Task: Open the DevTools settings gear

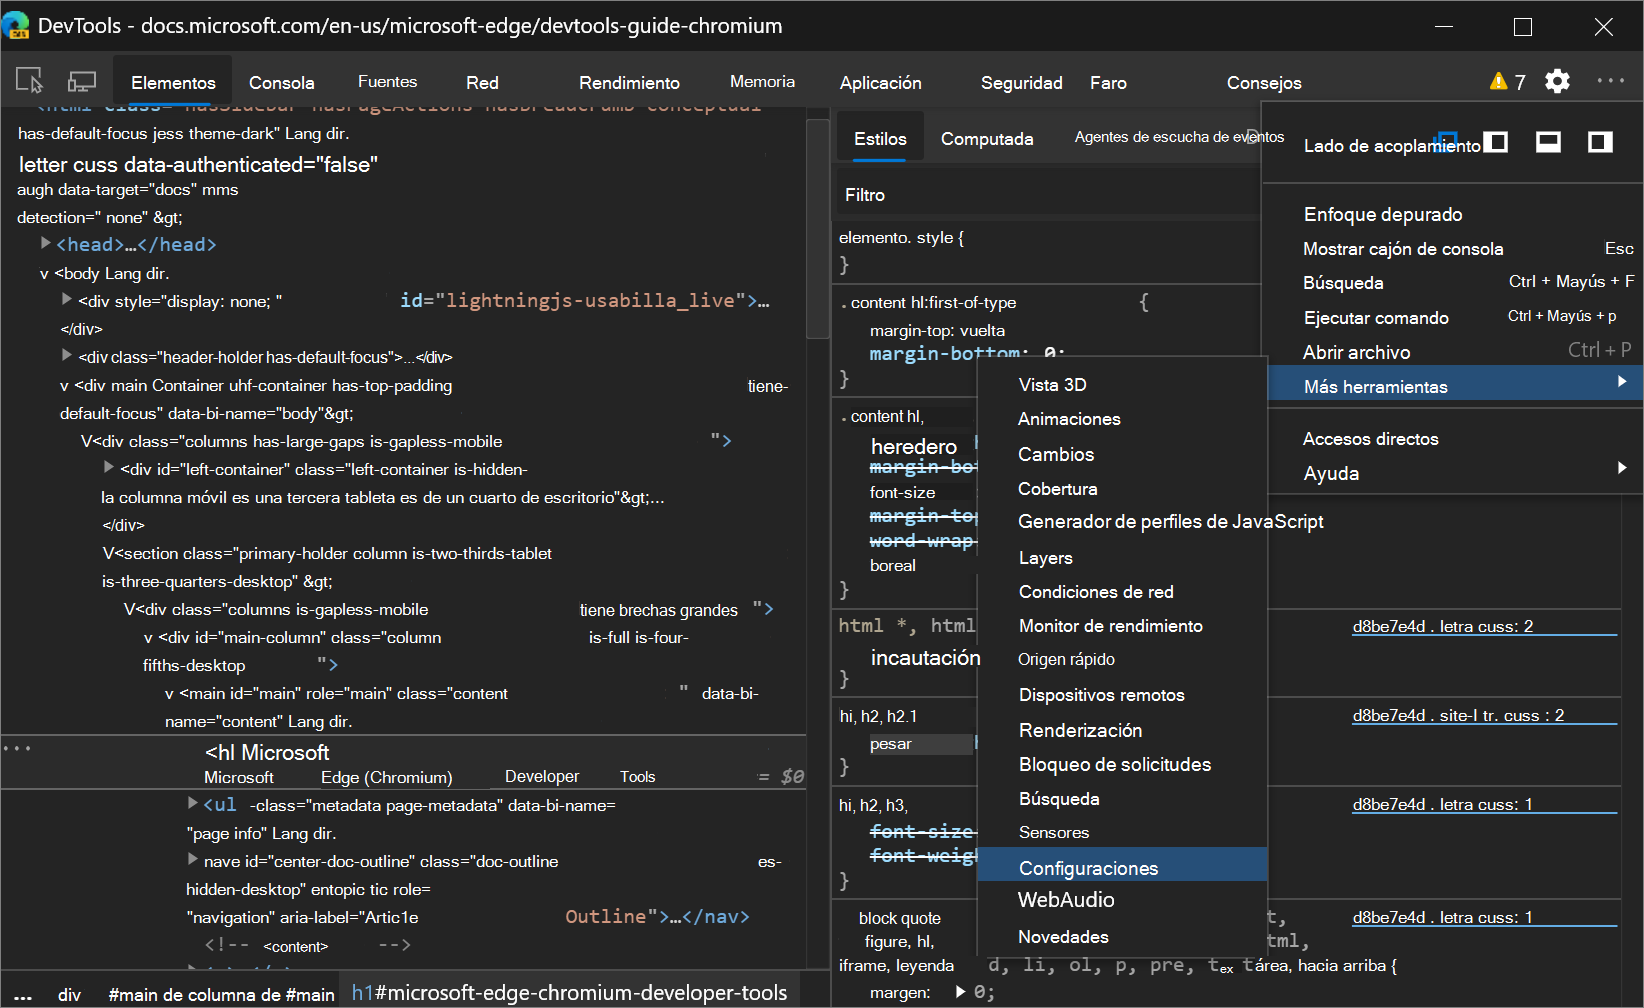Action: pyautogui.click(x=1557, y=81)
